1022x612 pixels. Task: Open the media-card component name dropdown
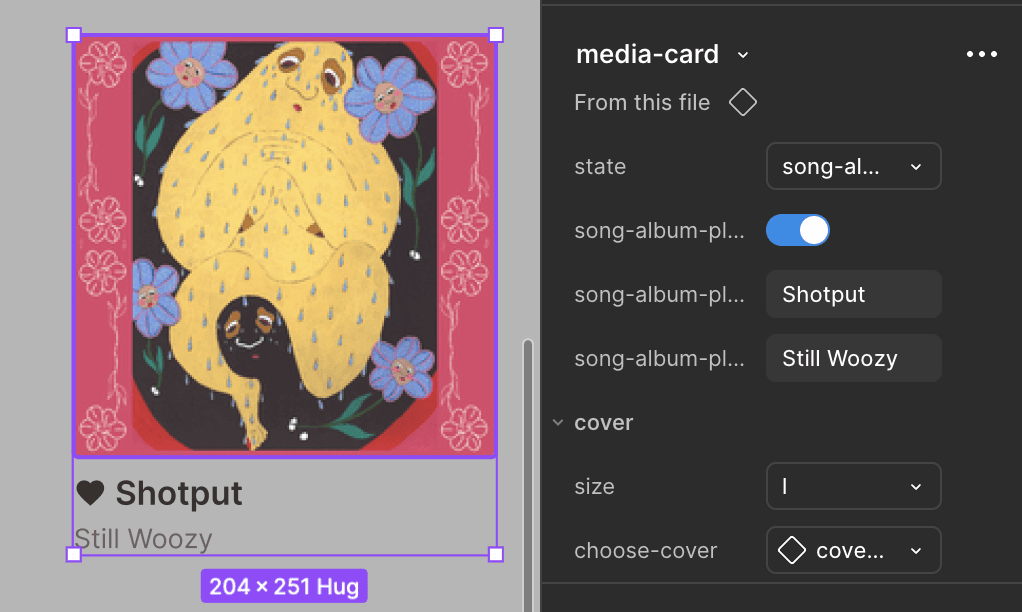pos(743,55)
